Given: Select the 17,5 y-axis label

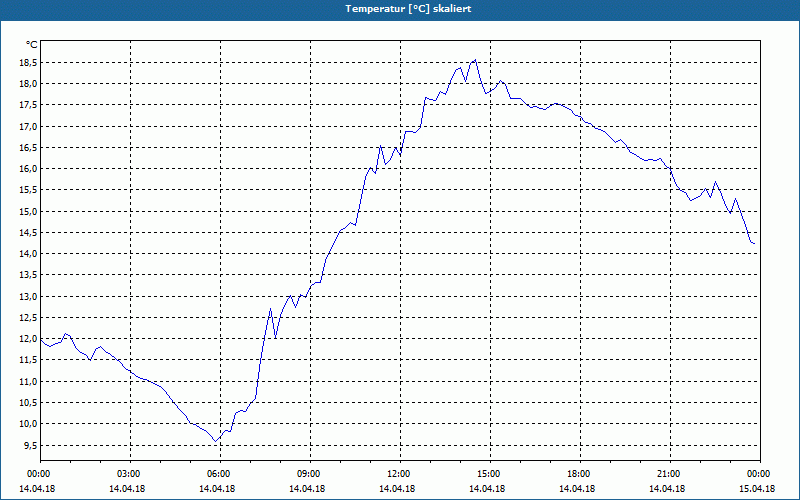Looking at the screenshot, I should click(29, 105).
